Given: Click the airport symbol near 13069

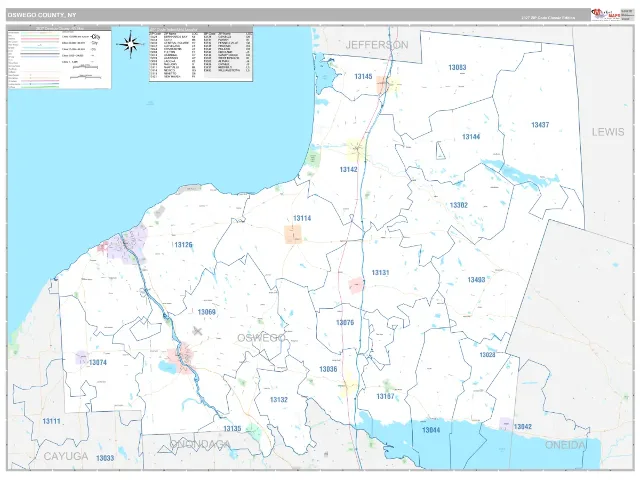Looking at the screenshot, I should click(198, 331).
